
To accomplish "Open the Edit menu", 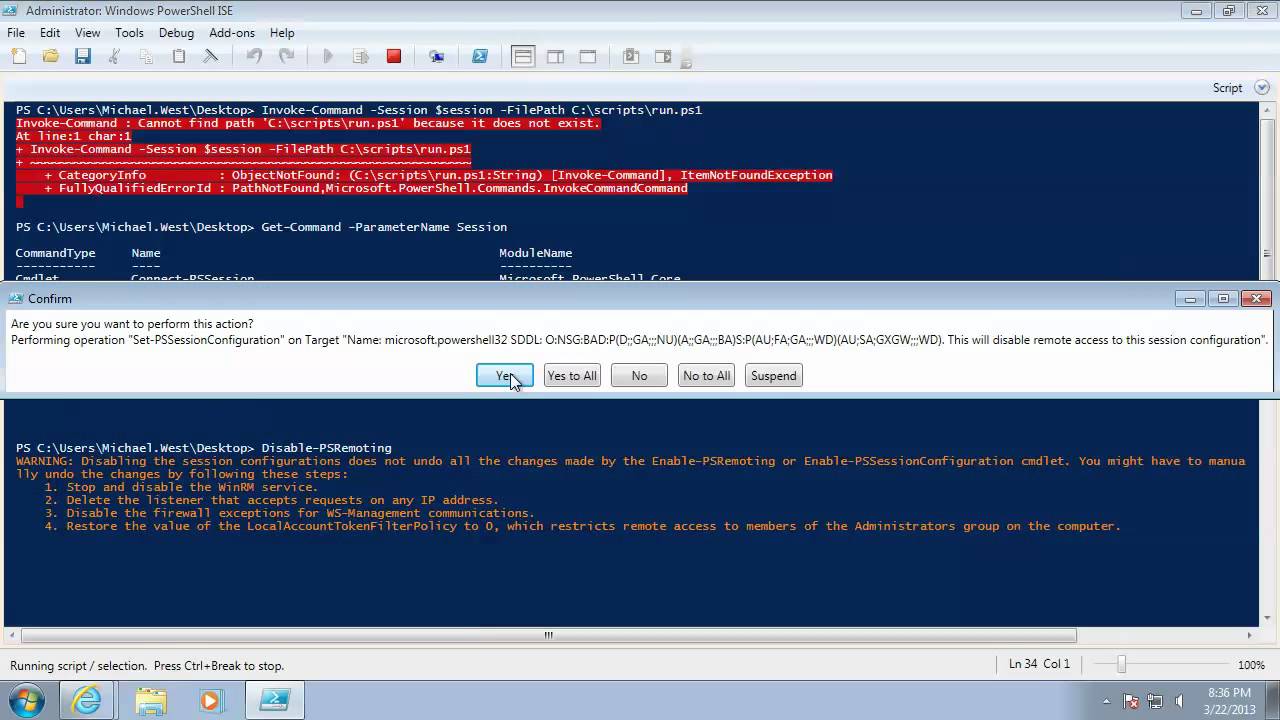I will pos(50,33).
